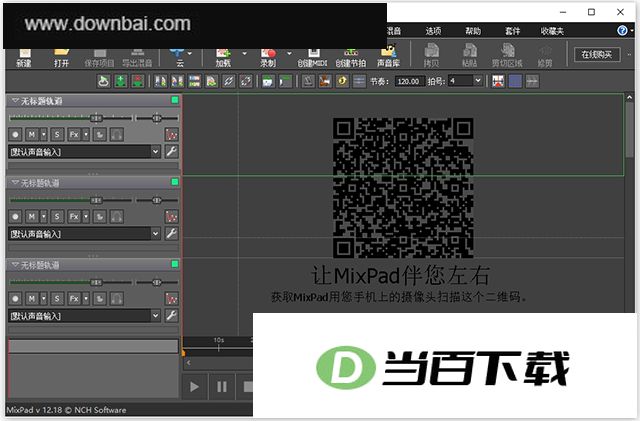Click the second track volume slider handle
This screenshot has width=640, height=421.
click(96, 200)
